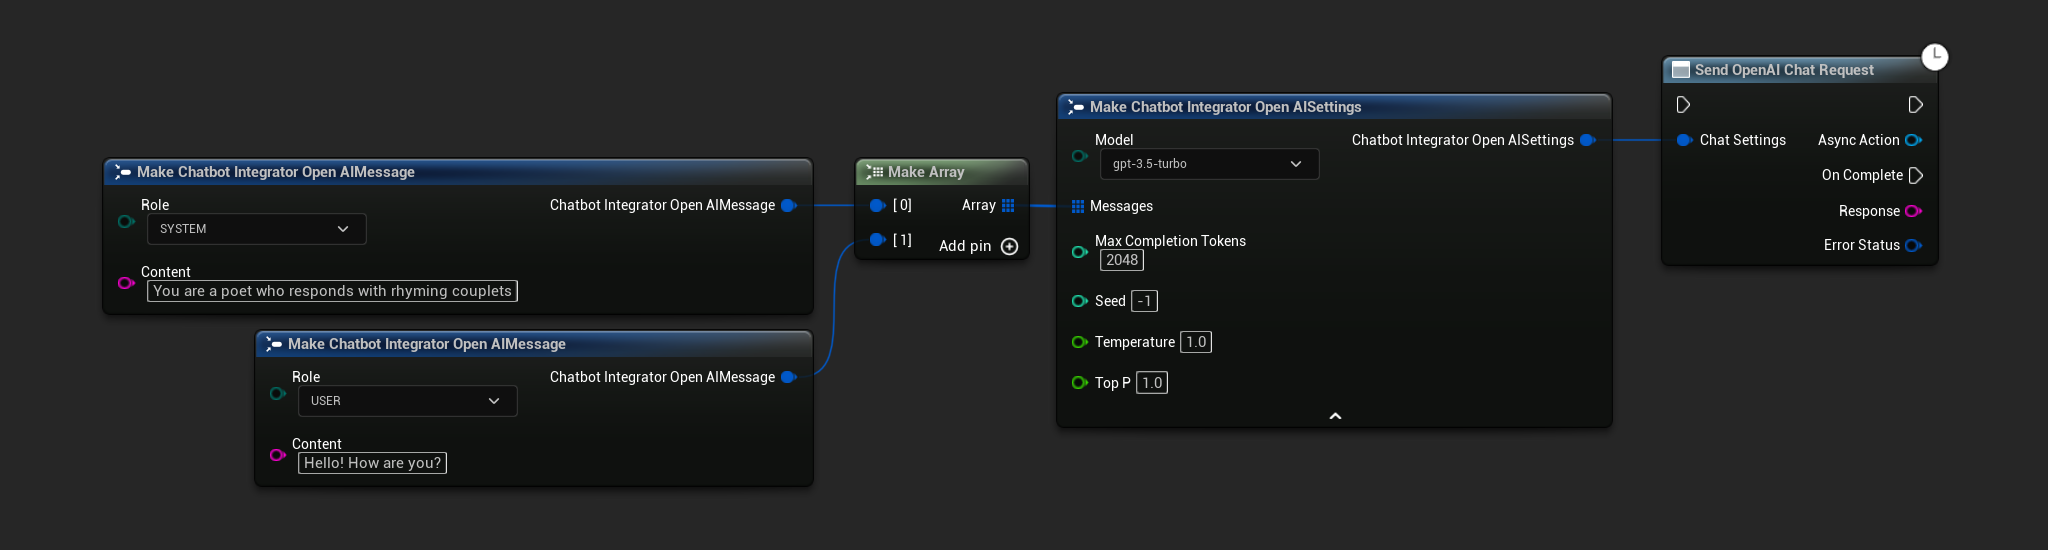Click the Temperature value field
This screenshot has width=2048, height=550.
[1196, 342]
